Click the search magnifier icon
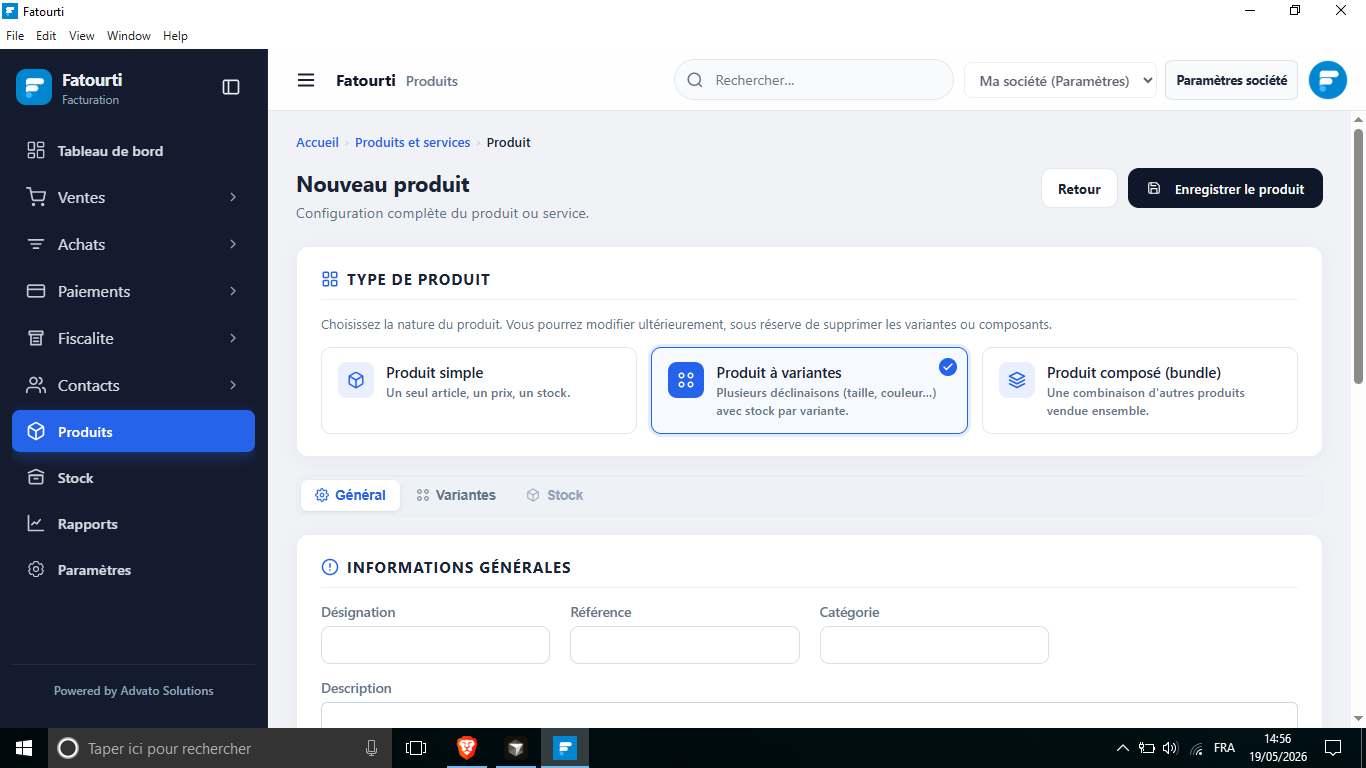Screen dimensions: 1366x768 (x=695, y=80)
